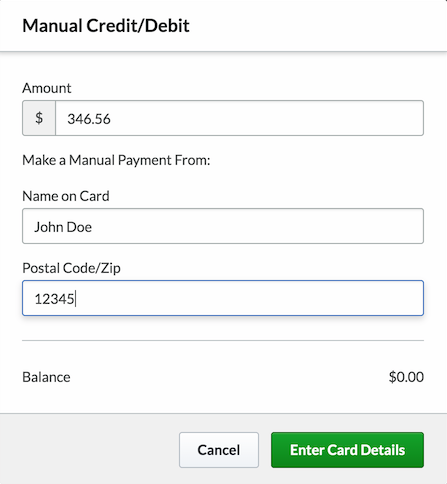Select the $0.00 balance value
Screen dimensions: 447x484
pyautogui.click(x=406, y=377)
